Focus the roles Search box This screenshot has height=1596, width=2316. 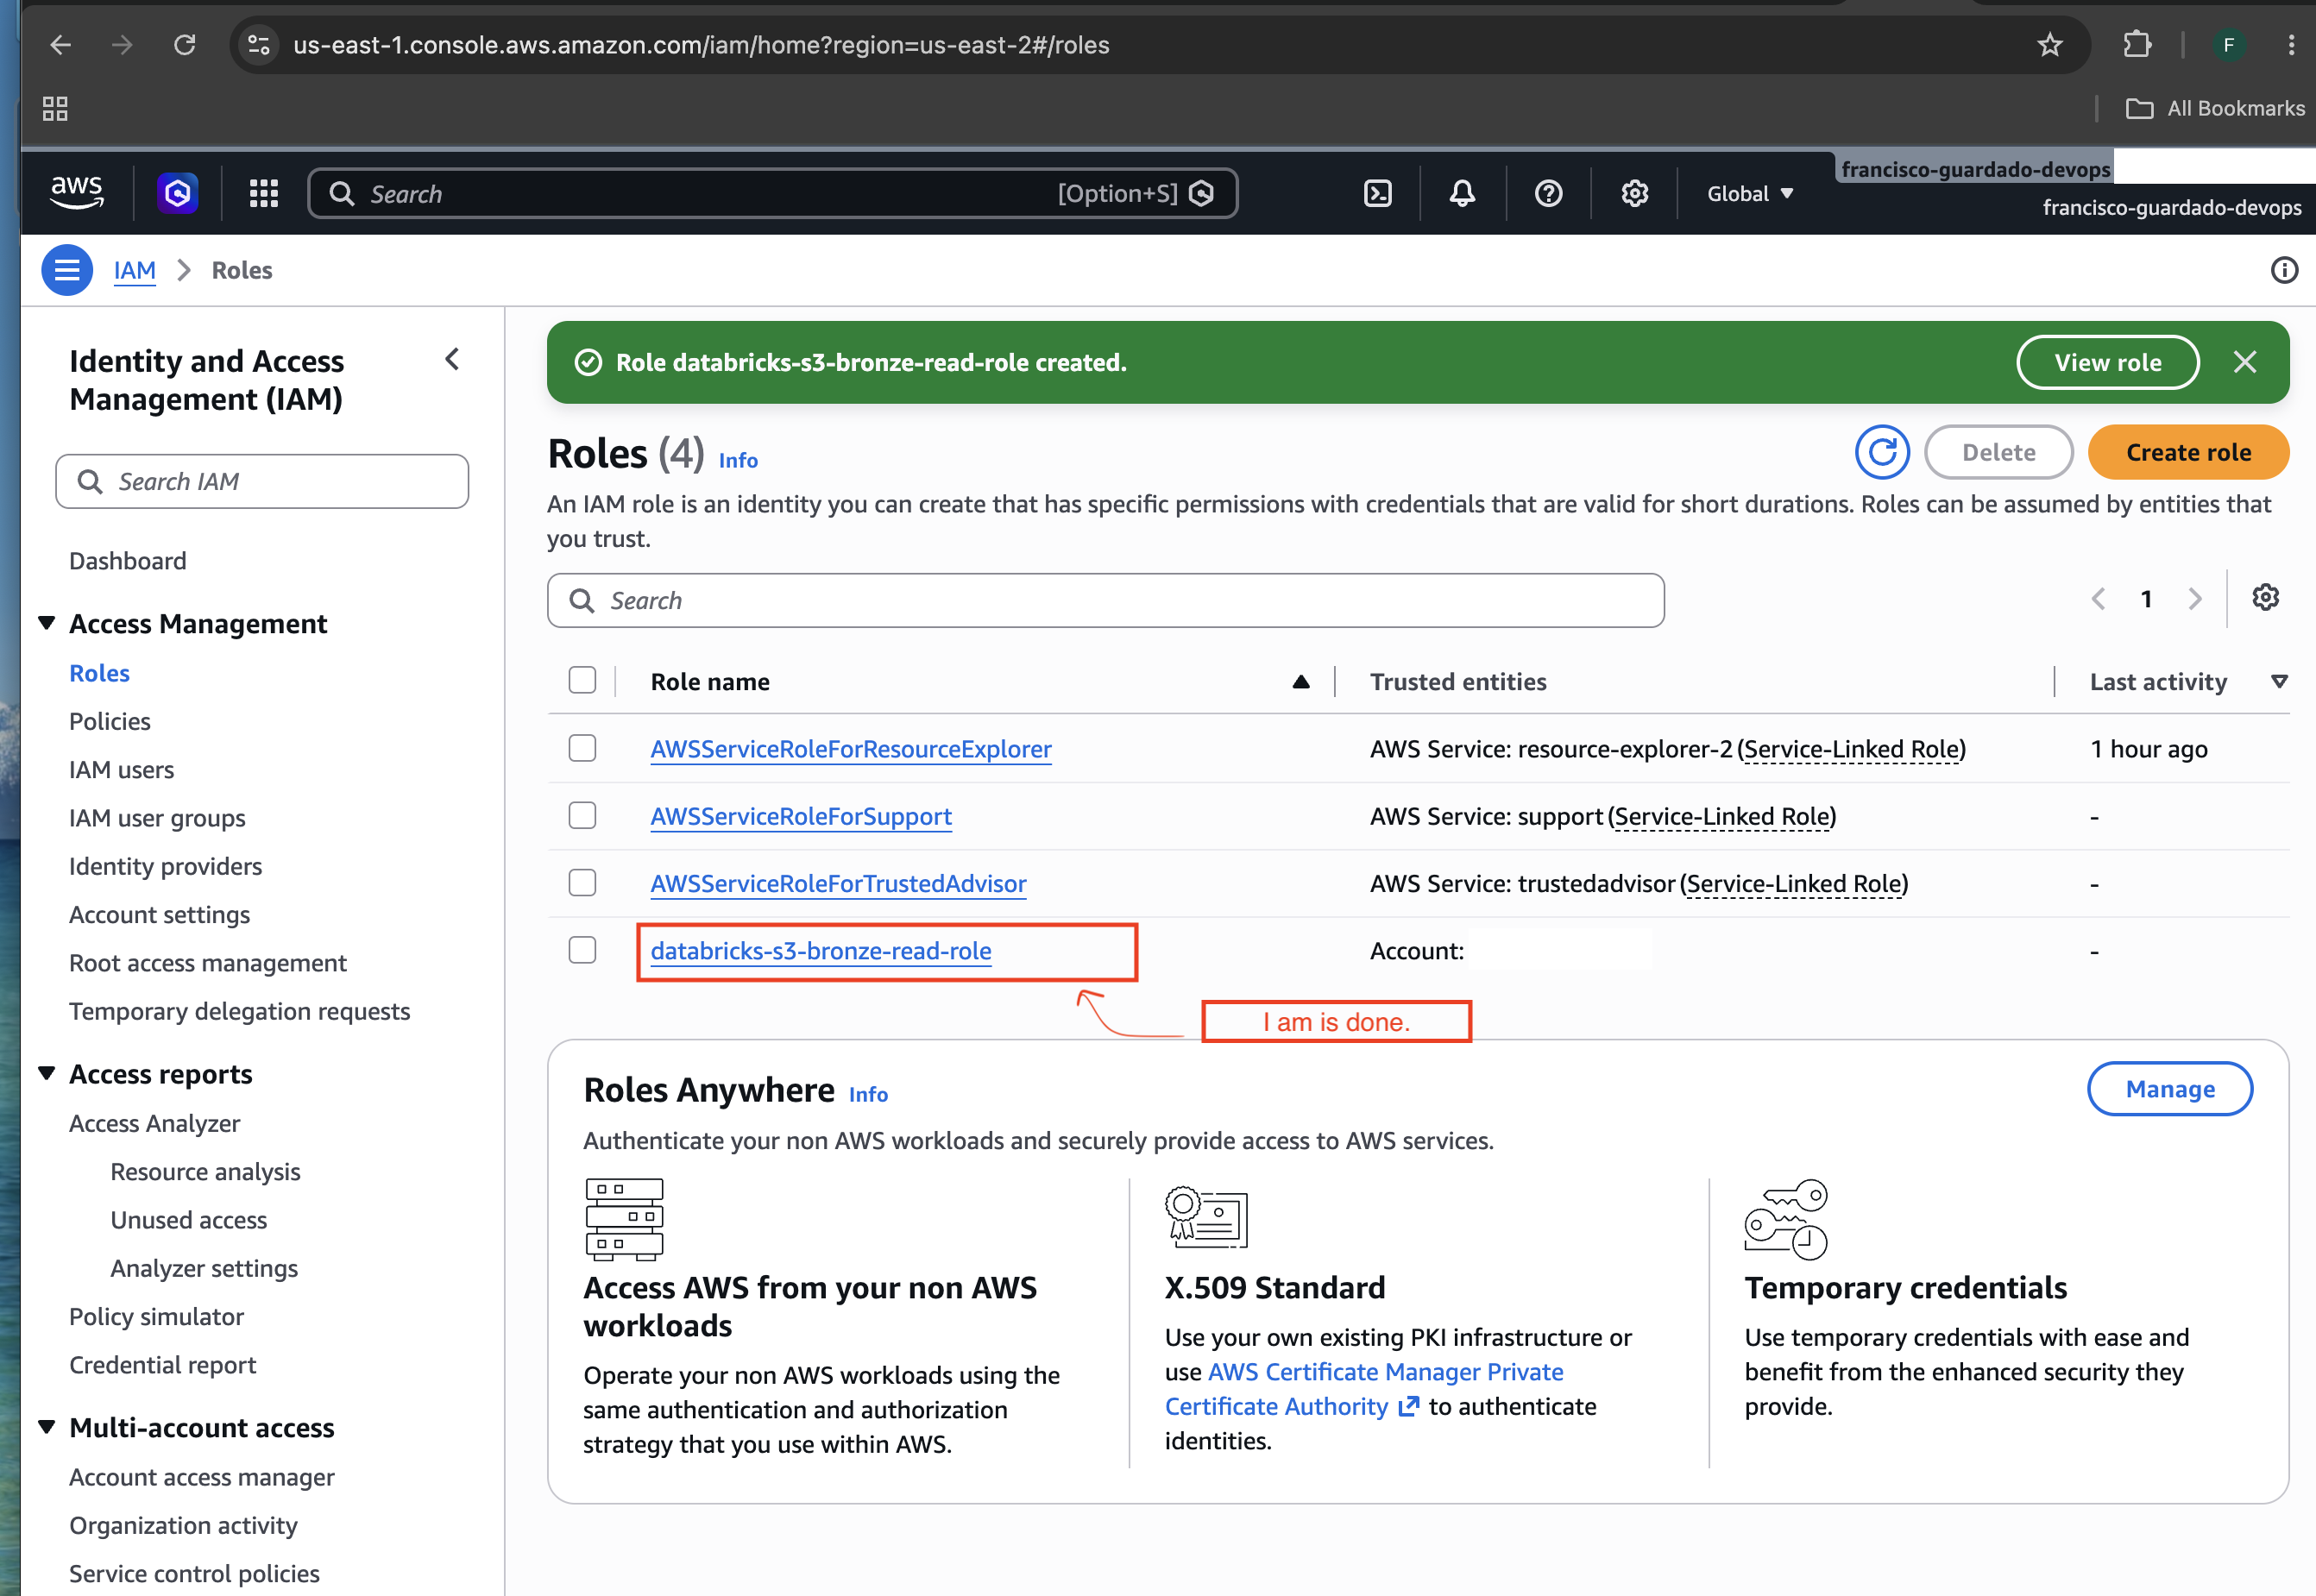[x=1106, y=600]
